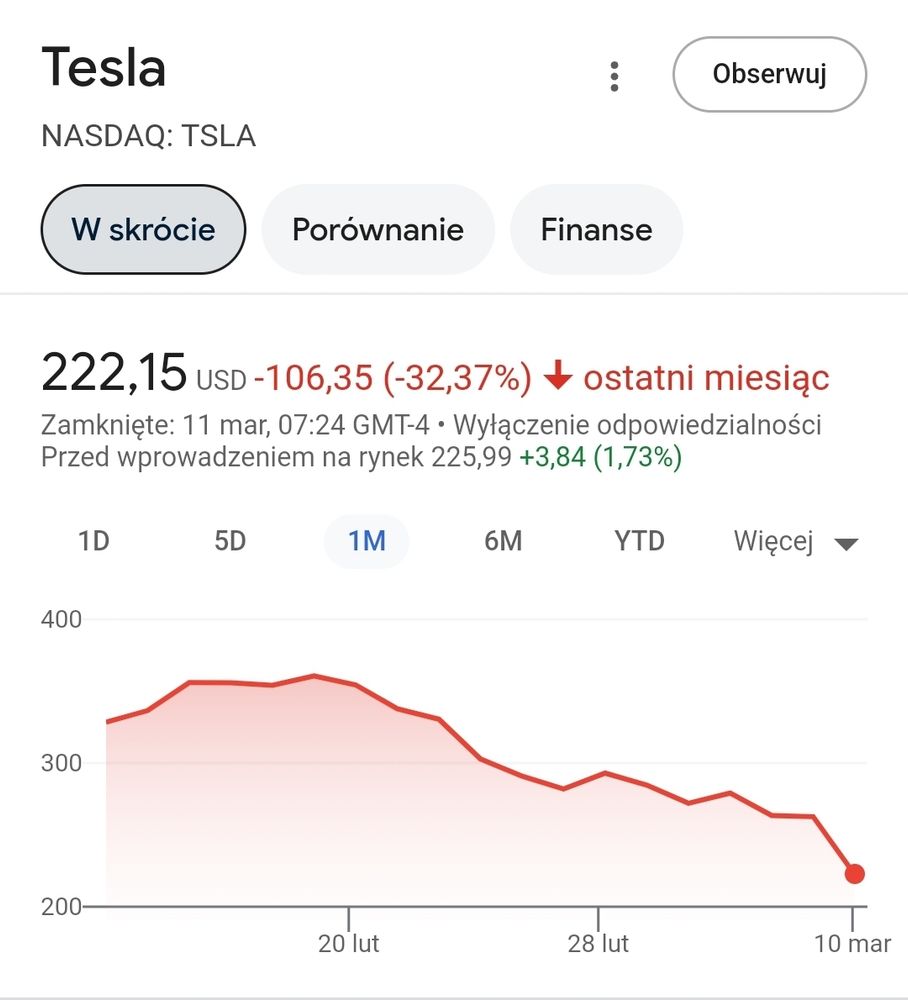Click the 222,15 price value

114,374
